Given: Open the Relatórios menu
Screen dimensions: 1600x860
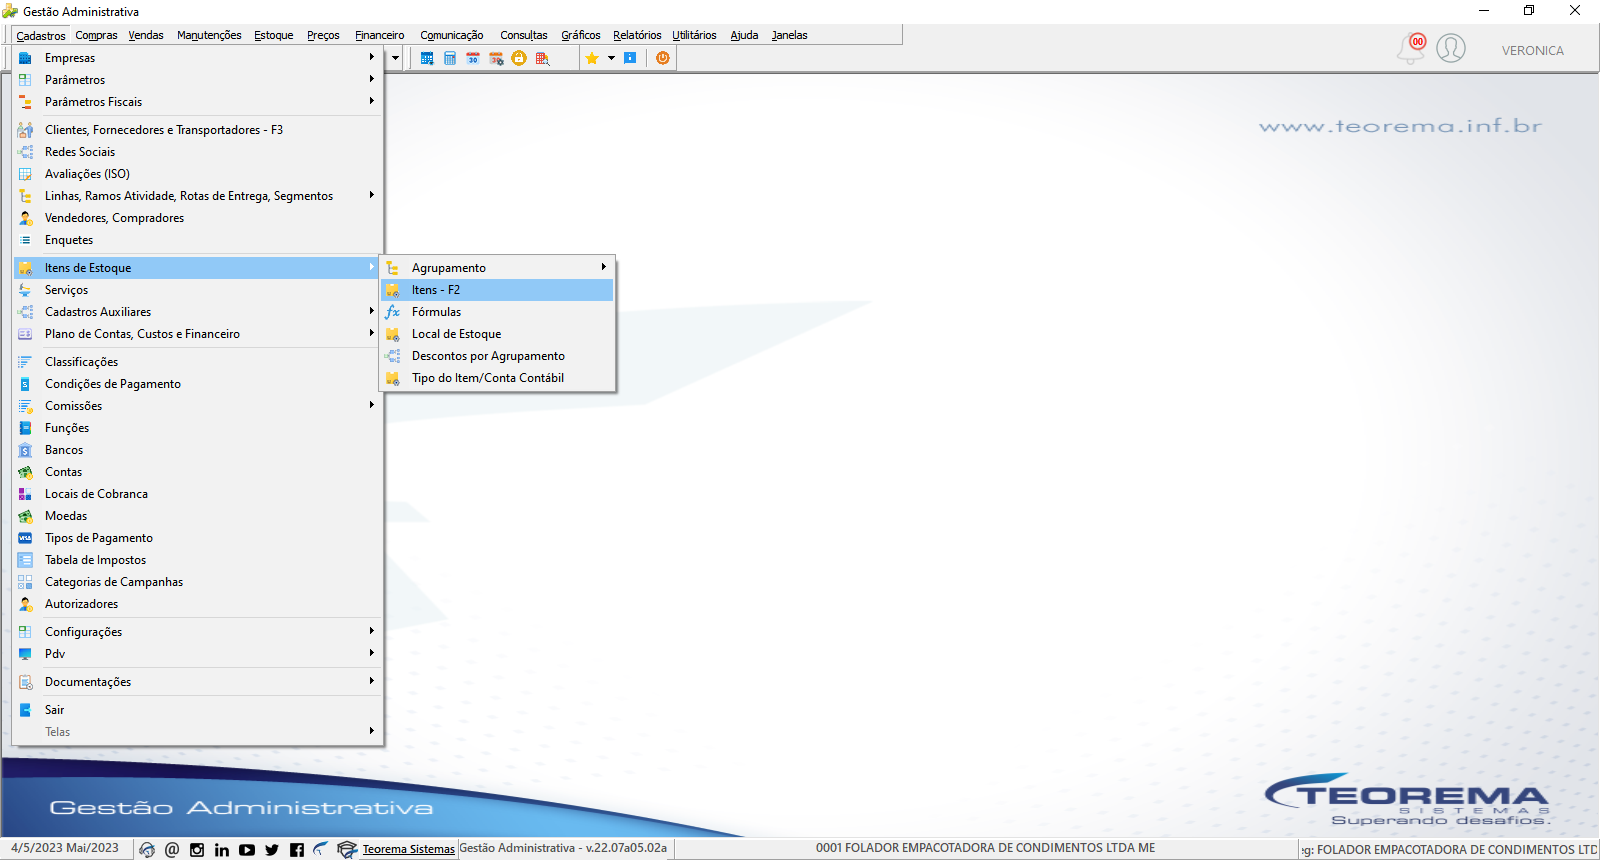Looking at the screenshot, I should point(637,35).
